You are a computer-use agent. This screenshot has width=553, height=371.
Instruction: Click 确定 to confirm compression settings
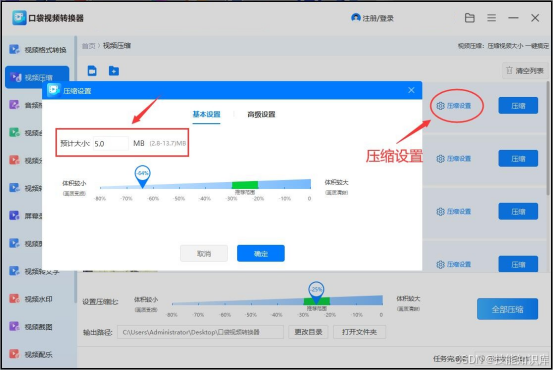click(261, 254)
